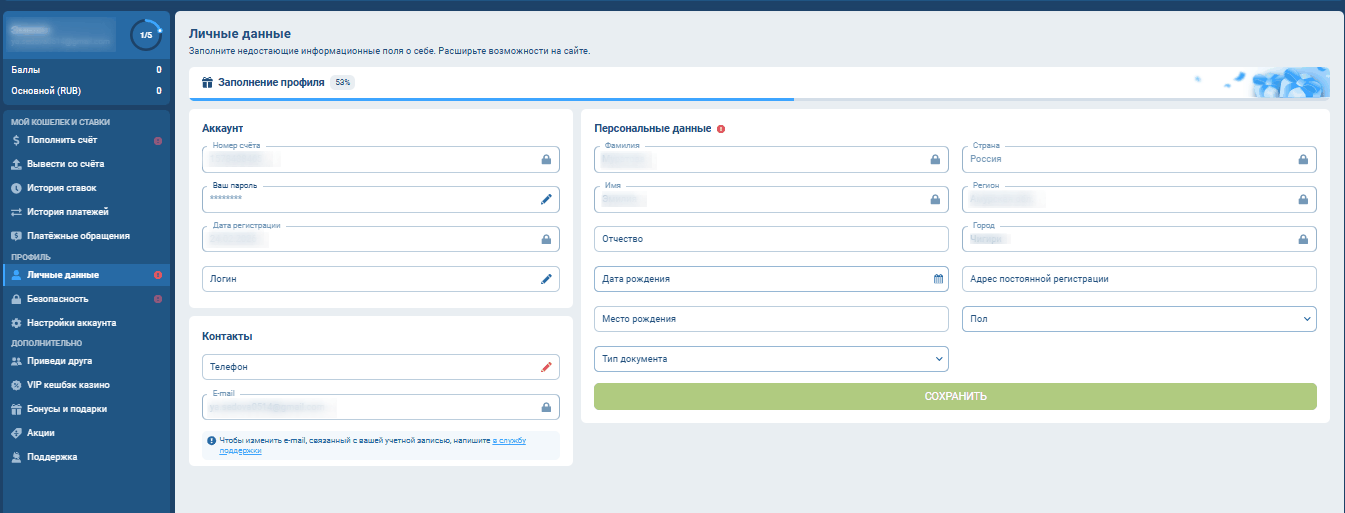Click the lock icon in Страна field
The width and height of the screenshot is (1345, 513).
(x=1303, y=159)
